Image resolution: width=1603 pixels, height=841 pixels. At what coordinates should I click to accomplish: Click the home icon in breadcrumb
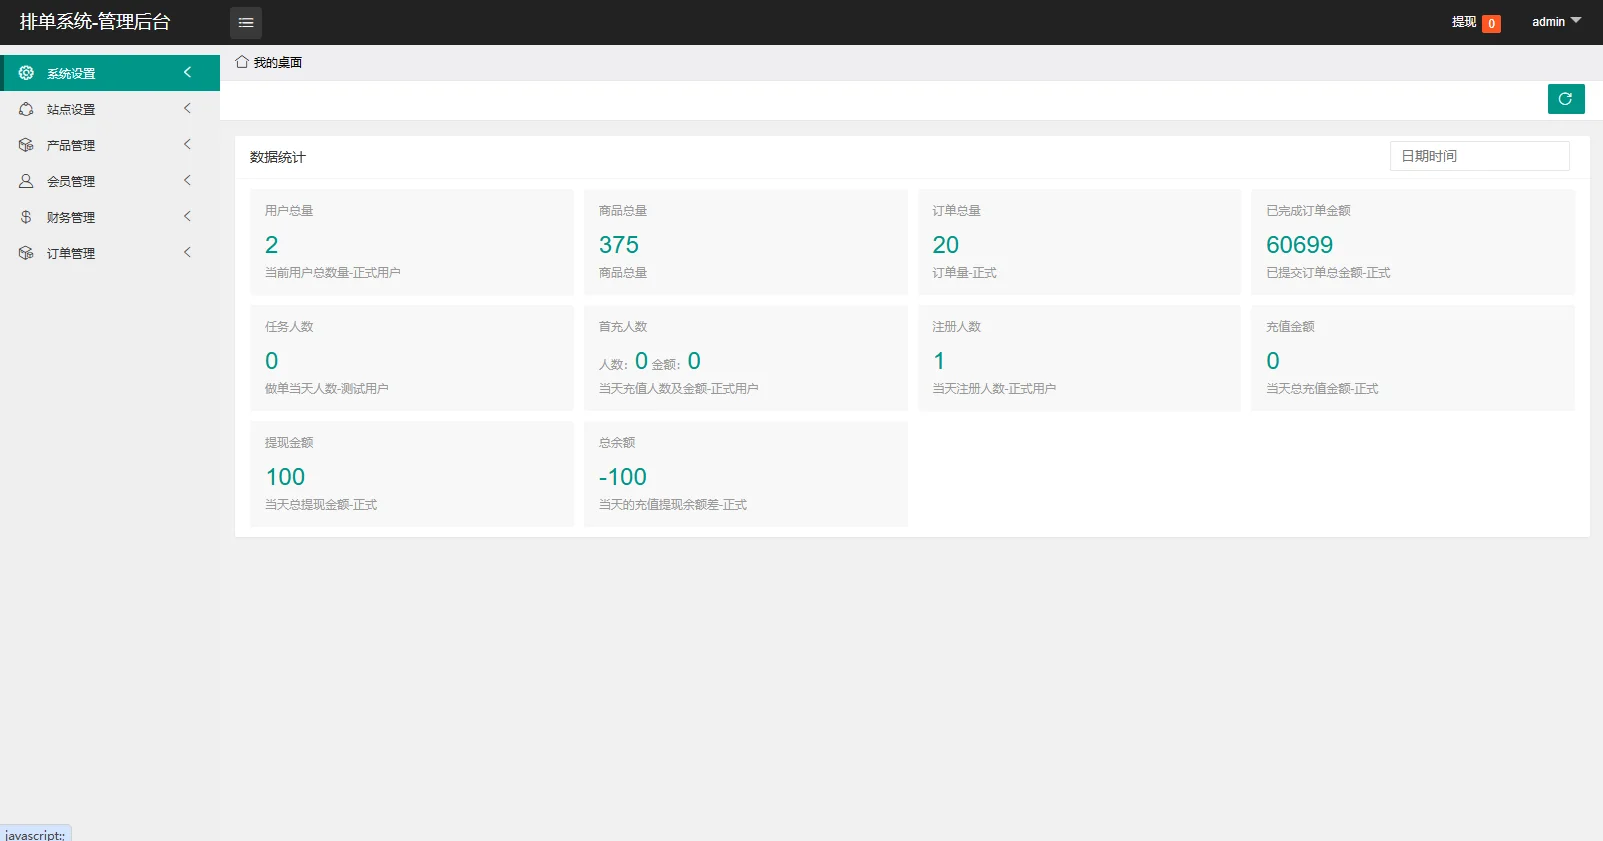[242, 62]
